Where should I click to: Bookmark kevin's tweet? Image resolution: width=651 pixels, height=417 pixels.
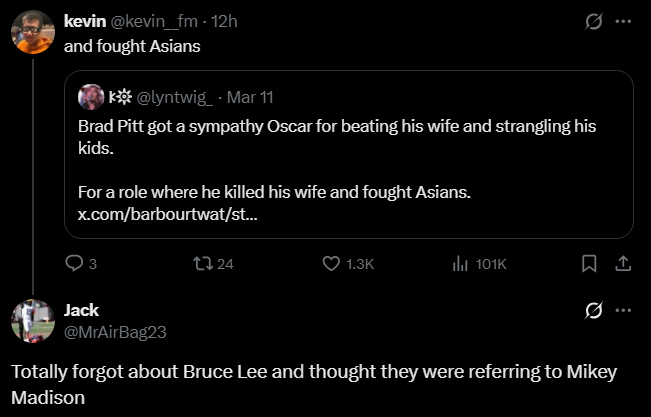(589, 264)
